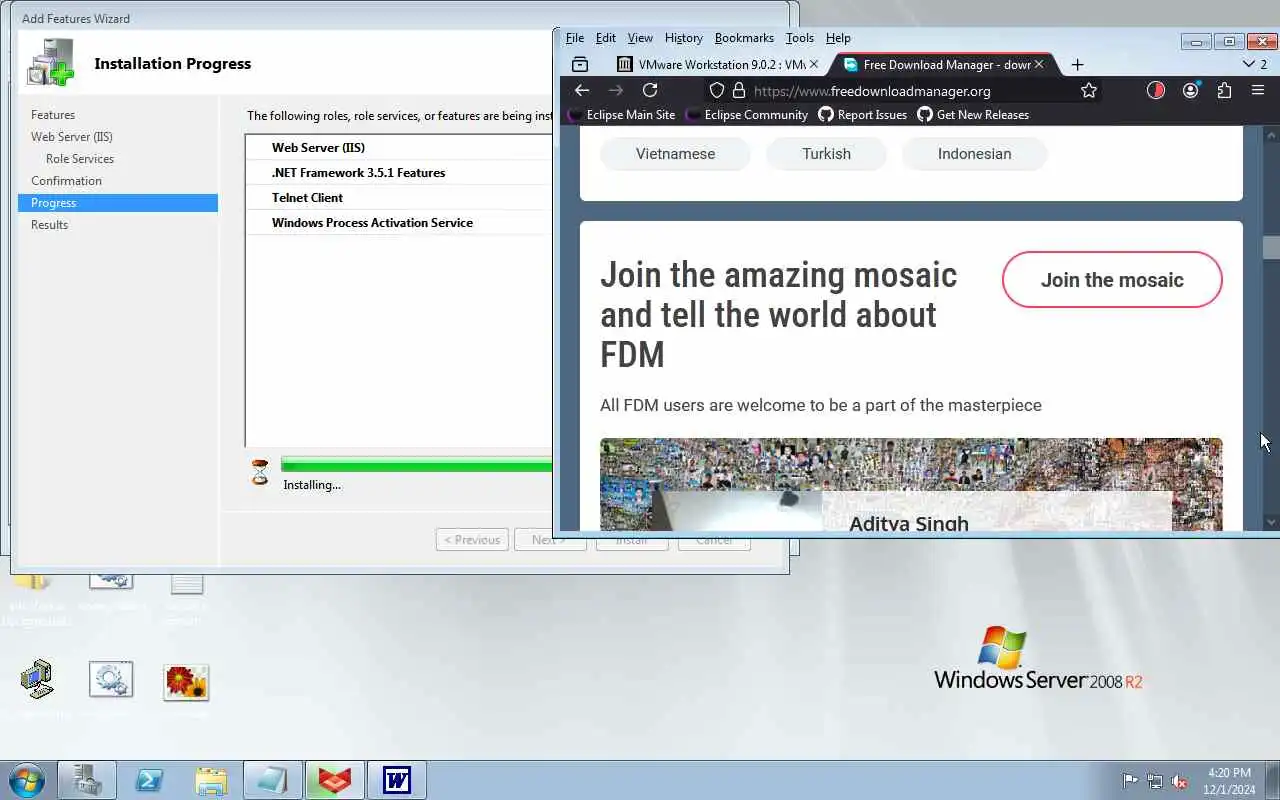Choose the Vietnamese language option
The height and width of the screenshot is (800, 1280).
[x=675, y=154]
